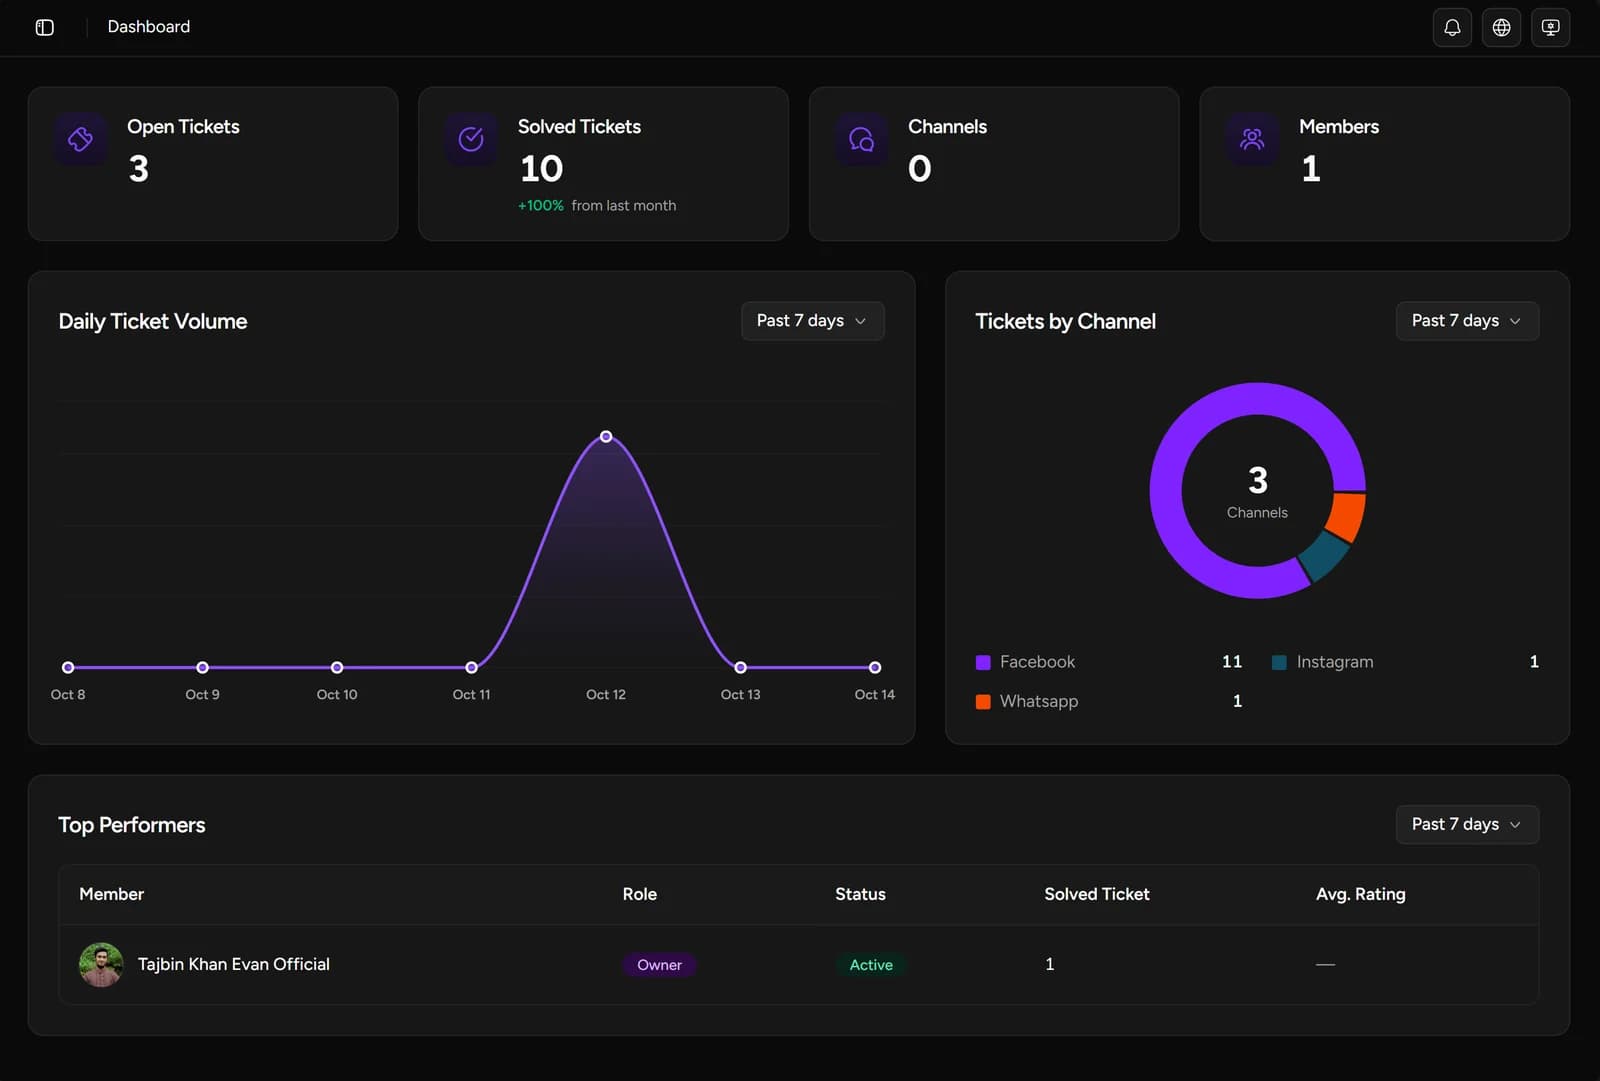
Task: Open Tajbin Khan Evan Official member name
Action: (234, 964)
